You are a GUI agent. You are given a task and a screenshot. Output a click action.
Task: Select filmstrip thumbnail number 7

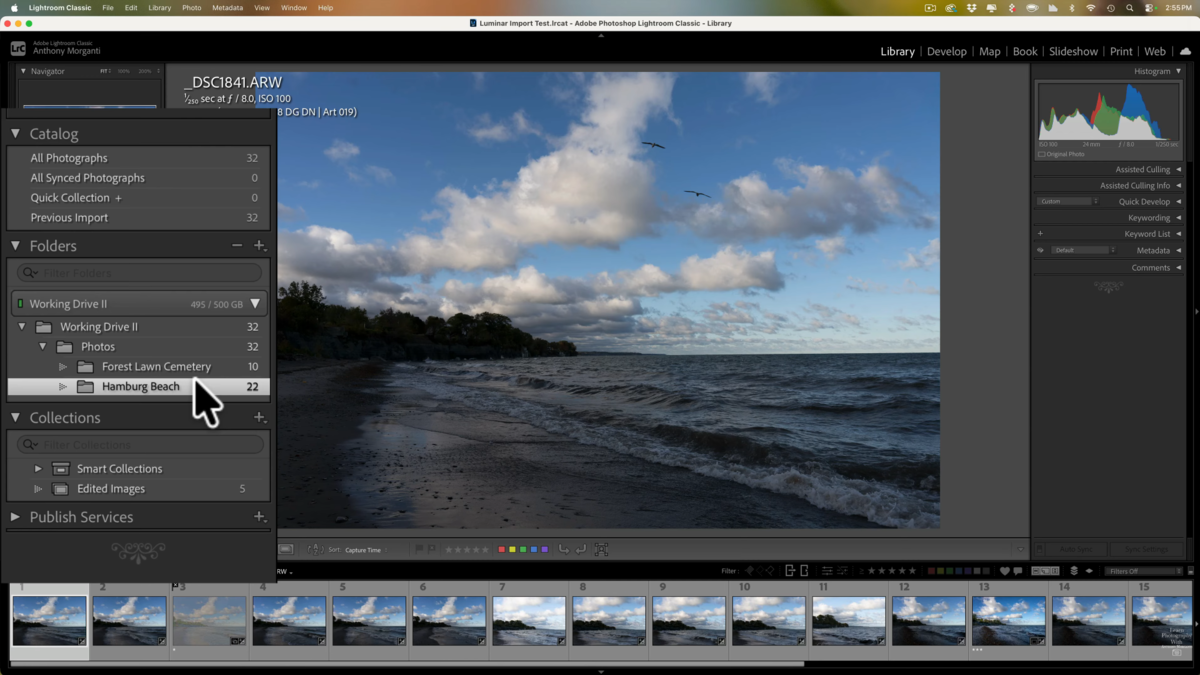coord(529,620)
